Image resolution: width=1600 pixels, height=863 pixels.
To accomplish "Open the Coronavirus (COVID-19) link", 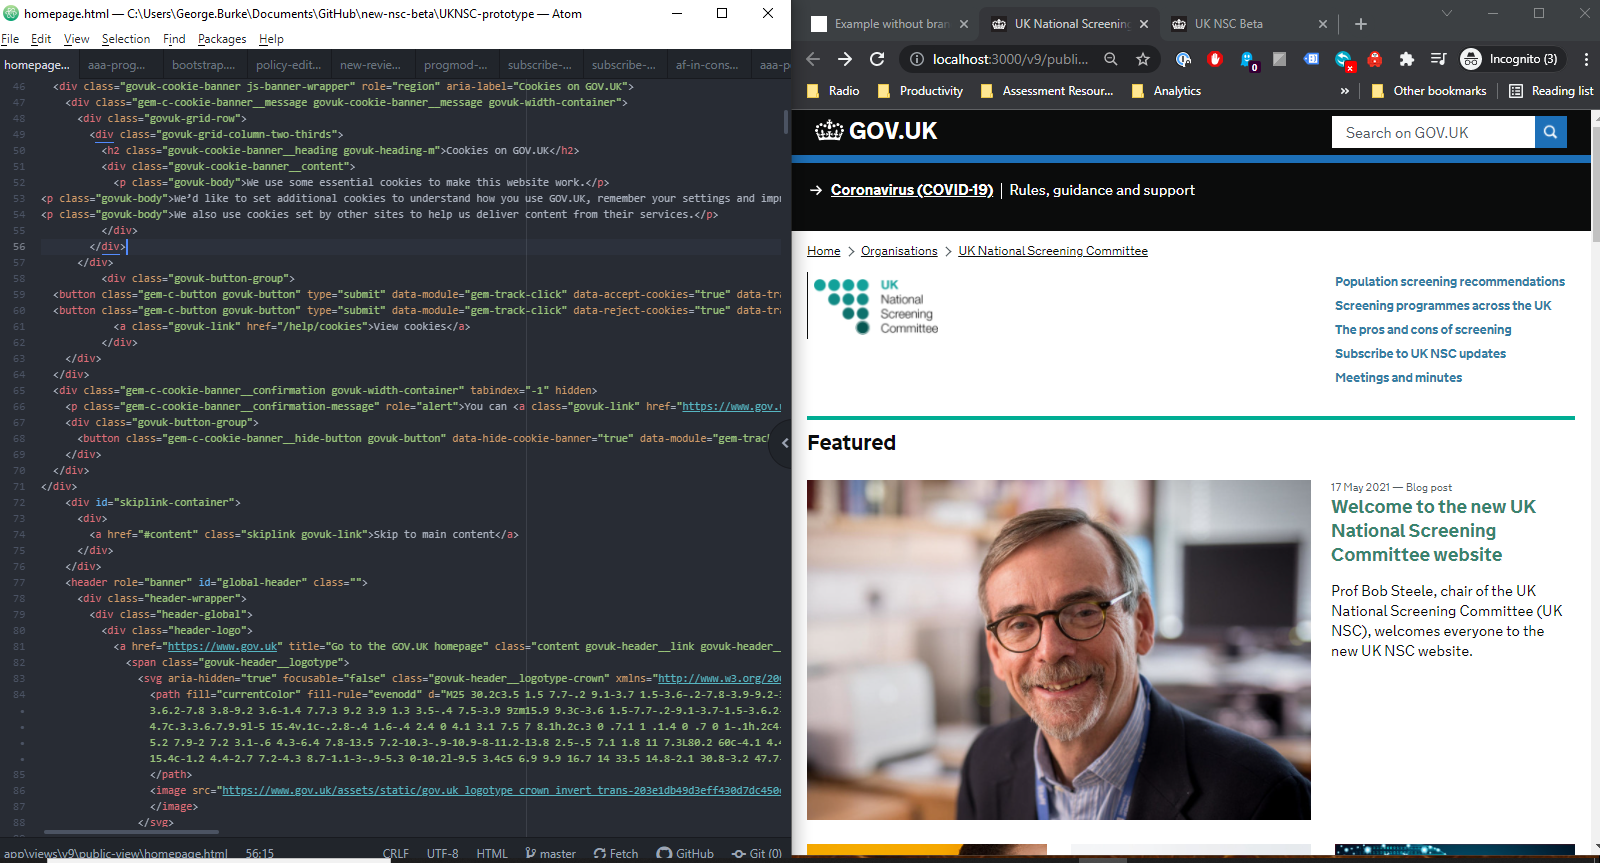I will (912, 190).
